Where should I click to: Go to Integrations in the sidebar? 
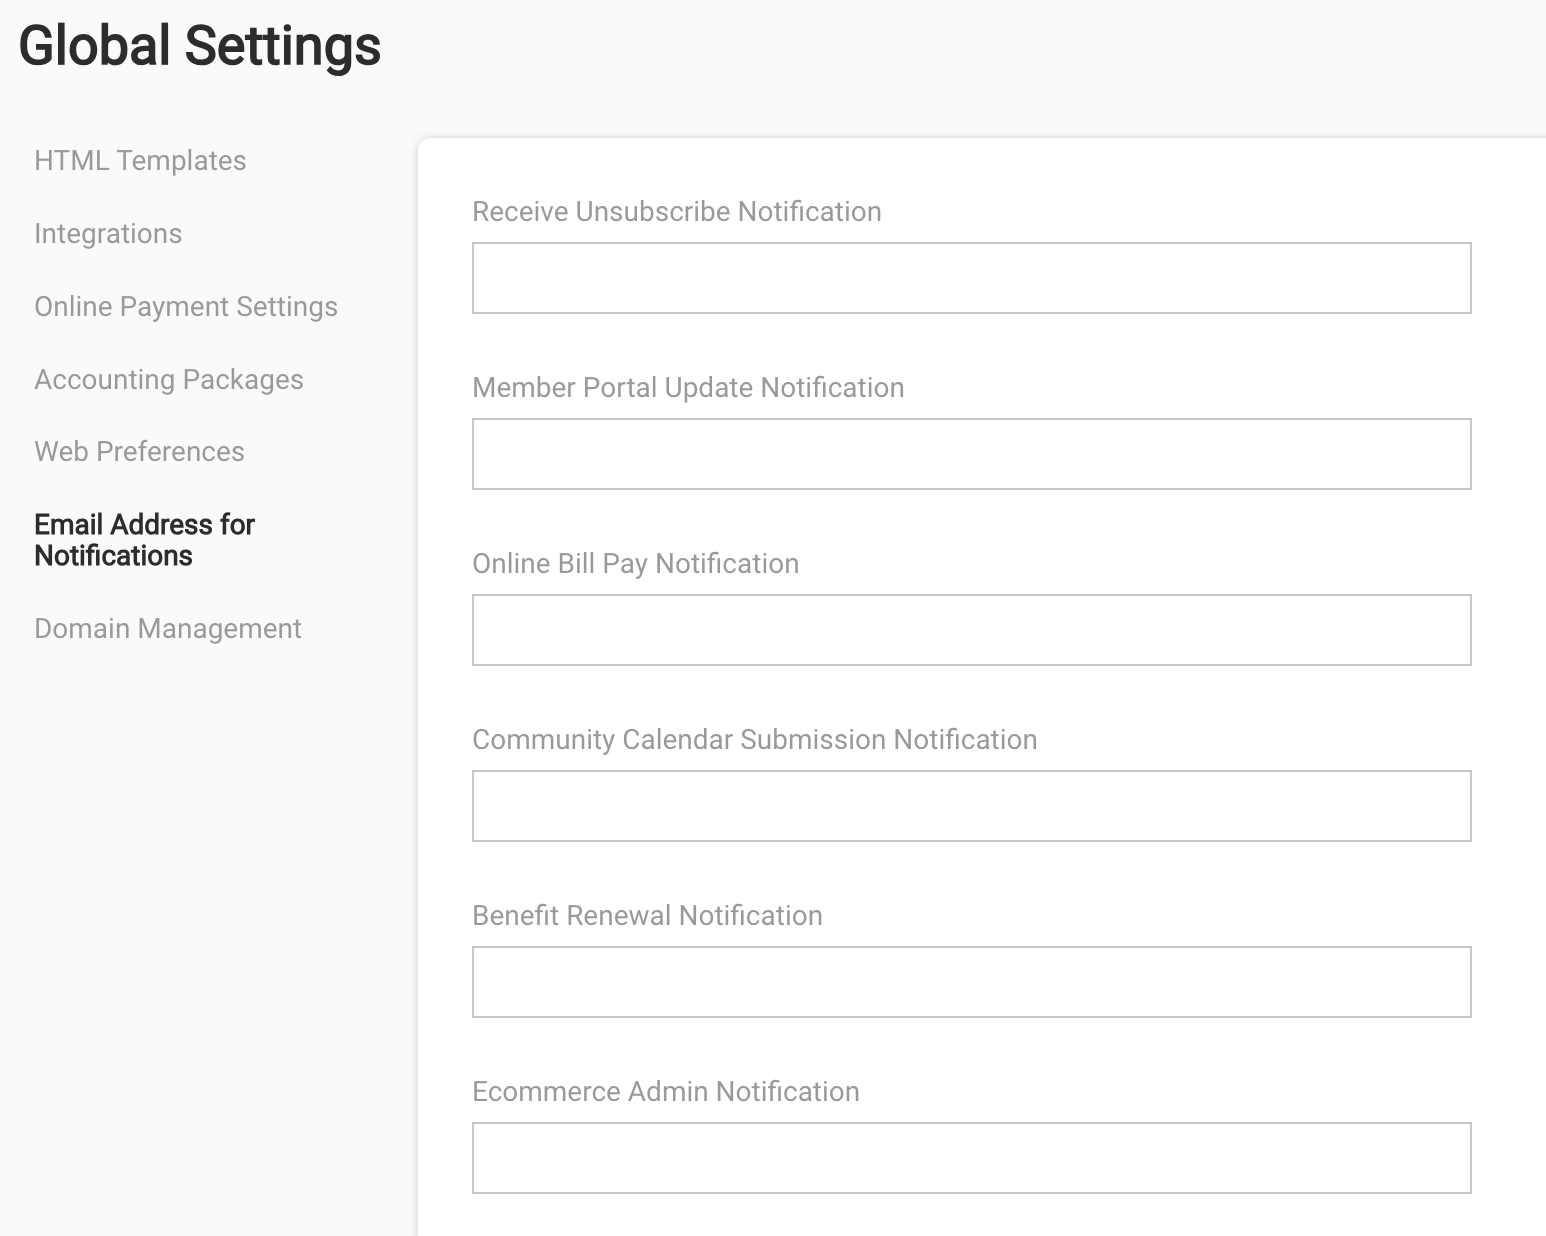[x=108, y=234]
